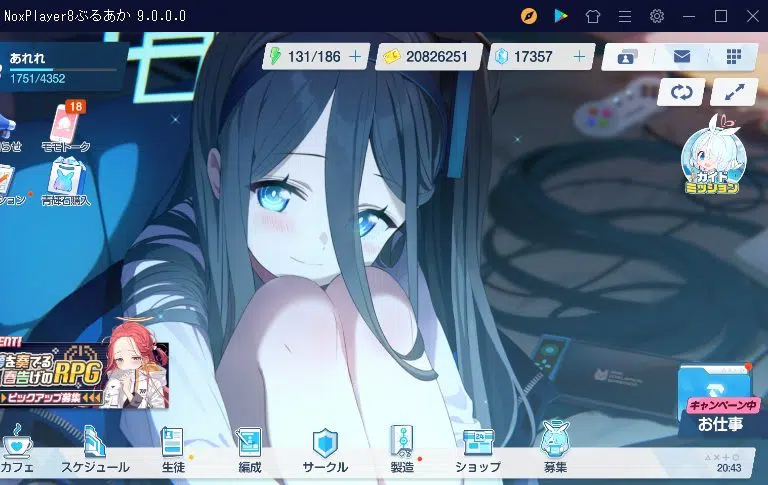This screenshot has width=768, height=485.
Task: Open スケジュール (Schedule) from bottom bar
Action: tap(94, 450)
